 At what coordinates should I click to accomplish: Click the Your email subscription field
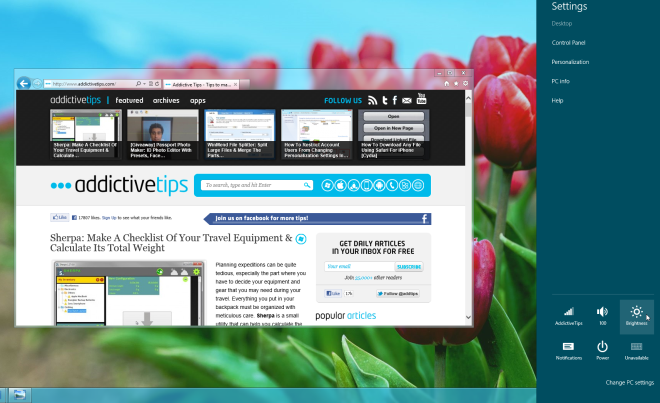(x=359, y=267)
